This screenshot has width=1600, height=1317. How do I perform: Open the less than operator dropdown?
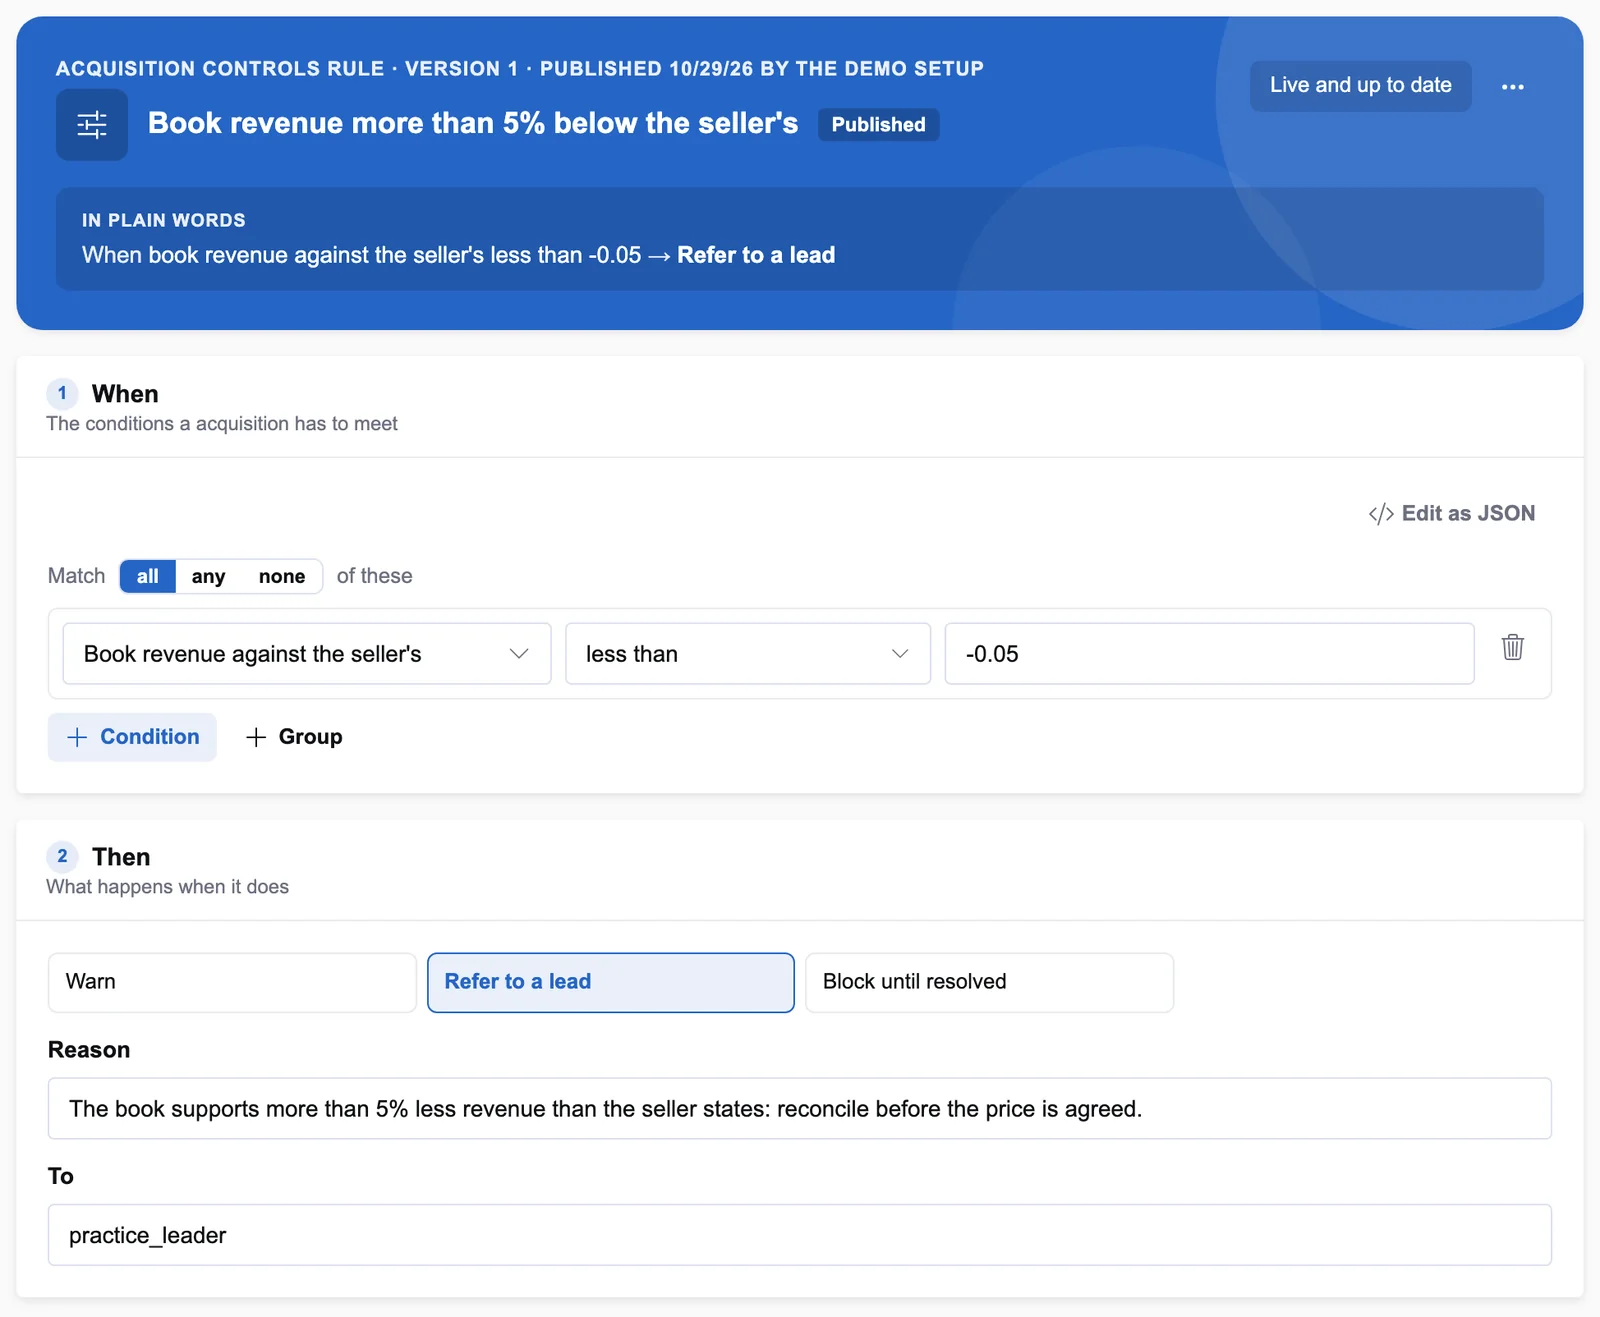(x=748, y=654)
